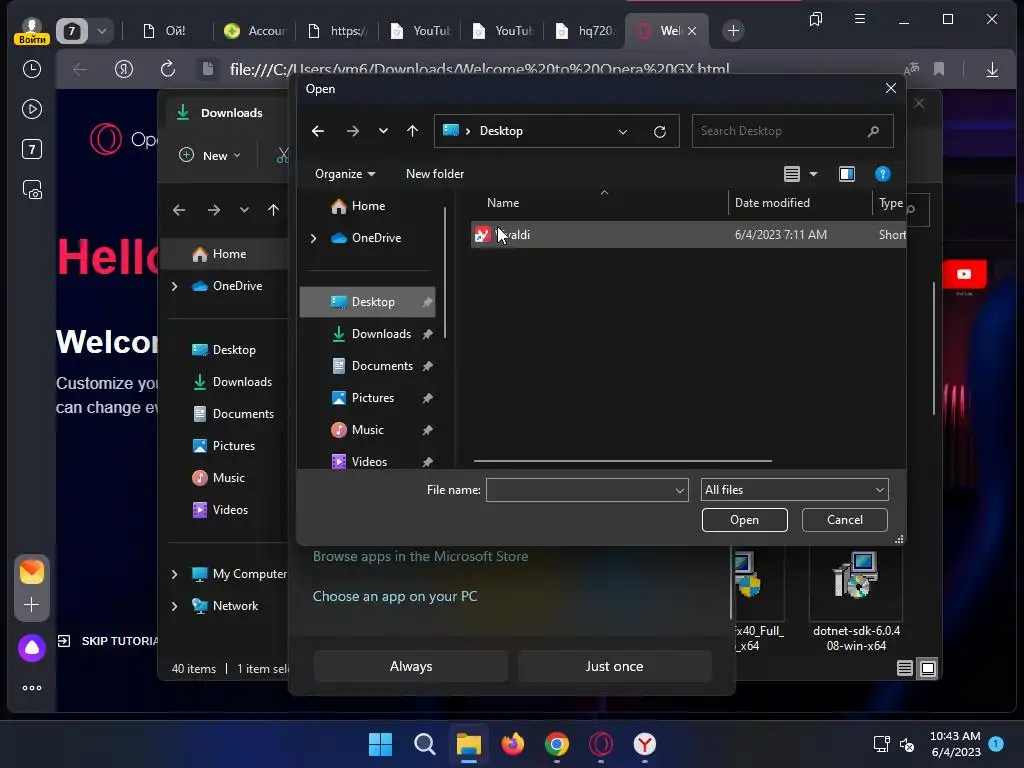
Task: Open Alice assistant purple icon
Action: click(32, 648)
